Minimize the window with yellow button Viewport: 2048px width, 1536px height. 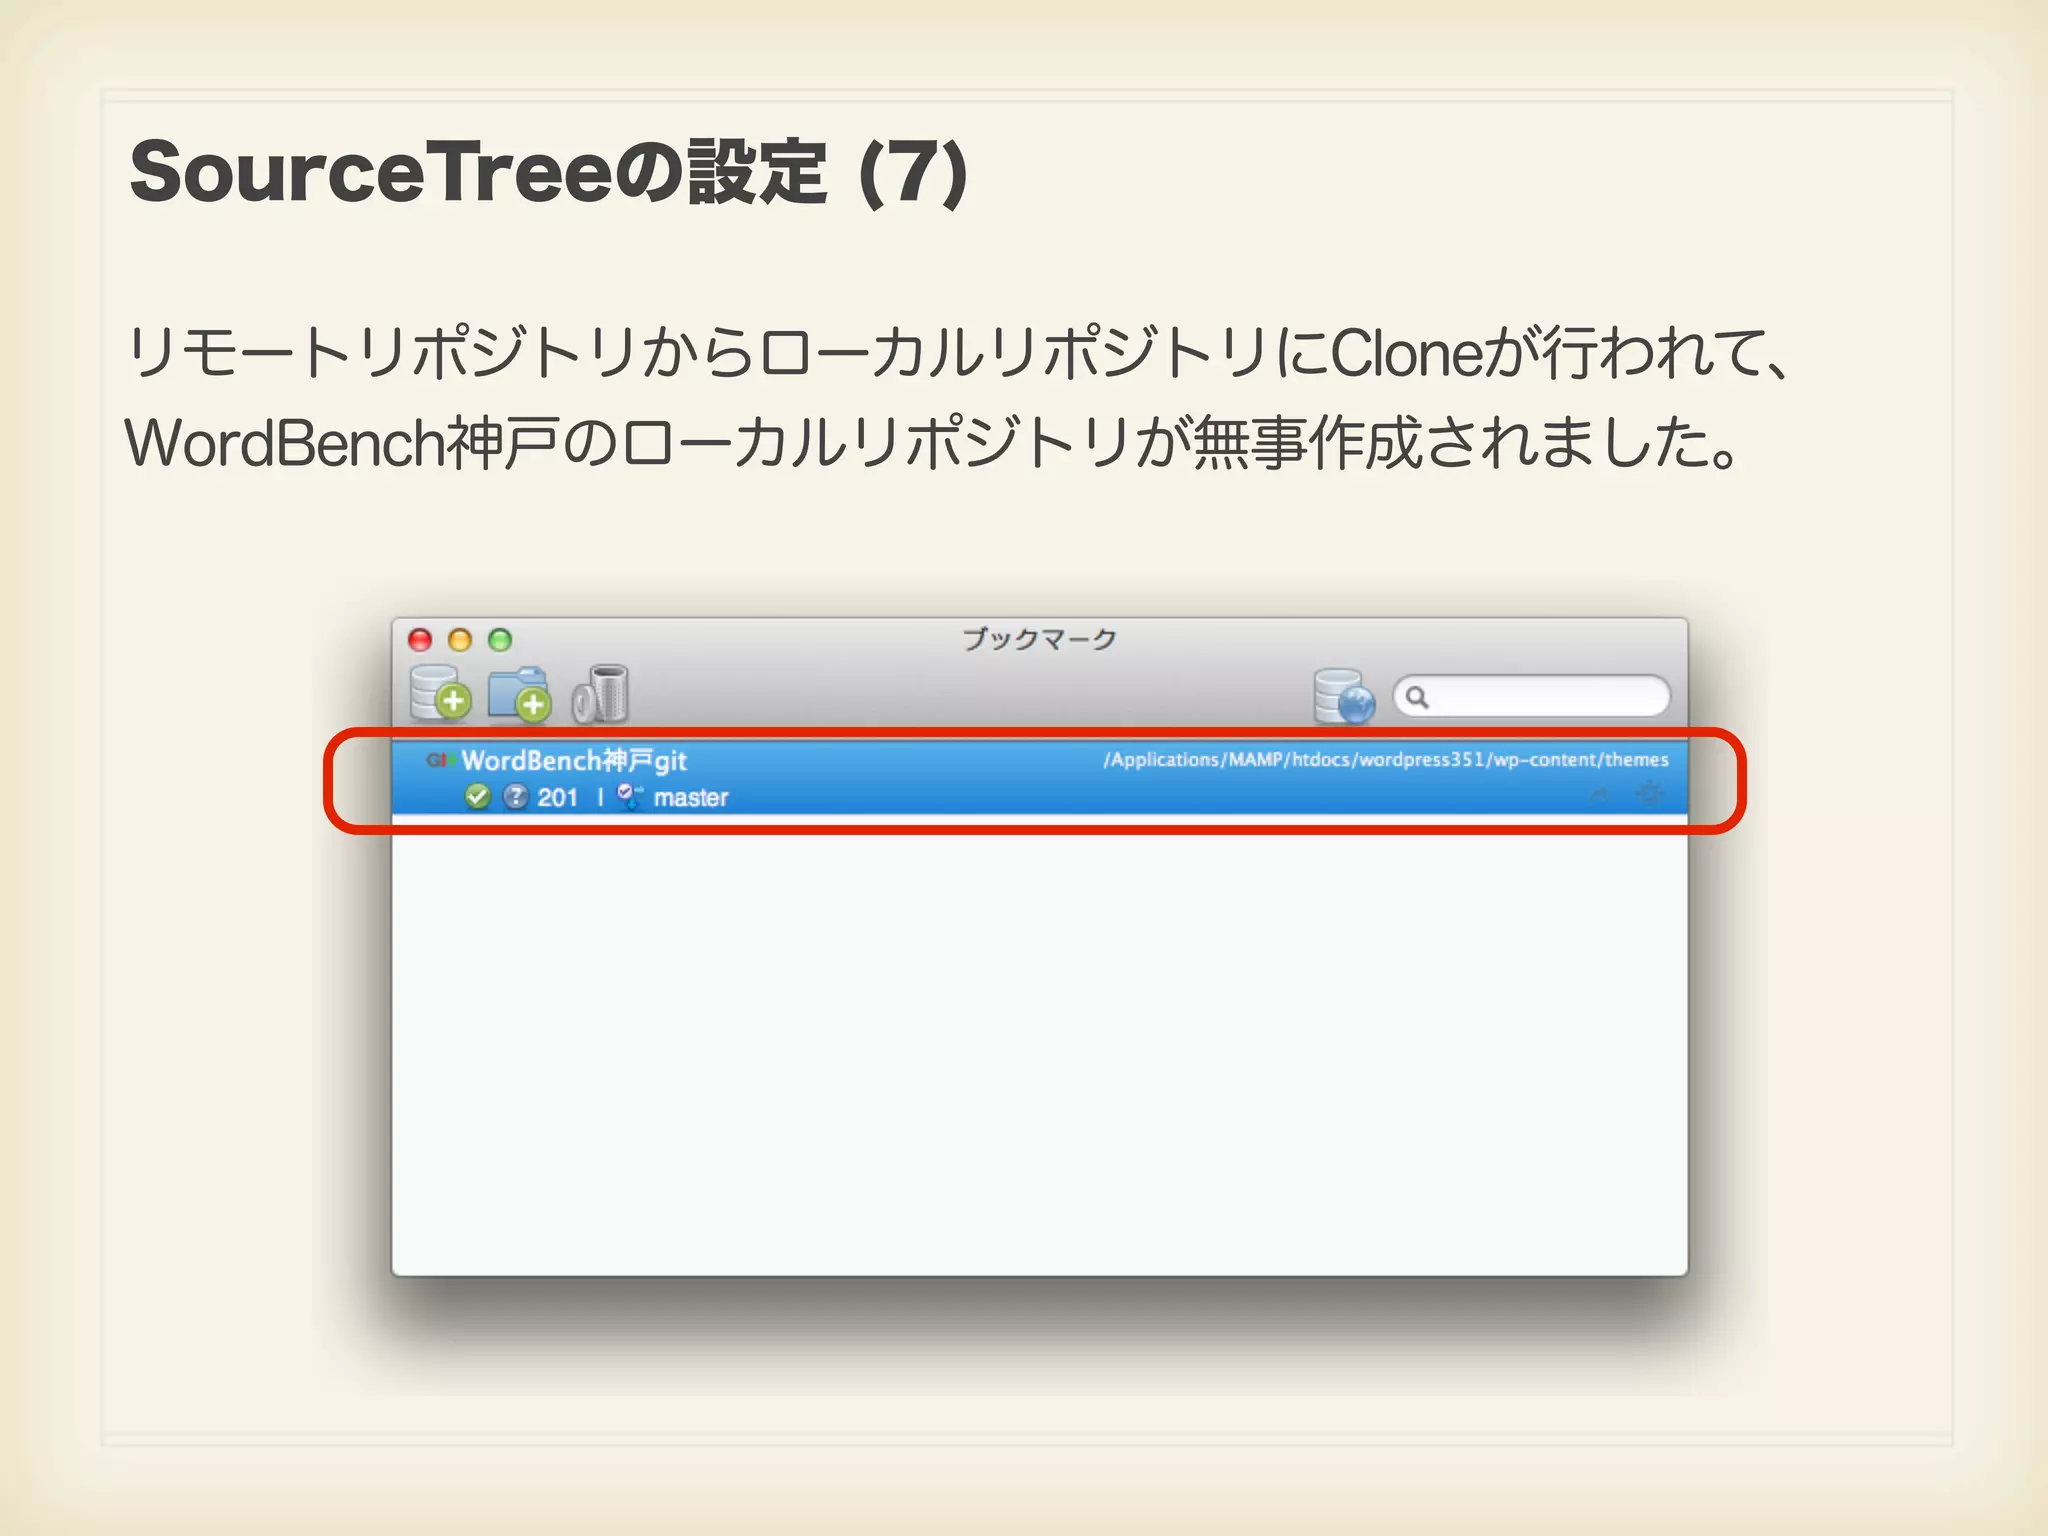[x=460, y=640]
